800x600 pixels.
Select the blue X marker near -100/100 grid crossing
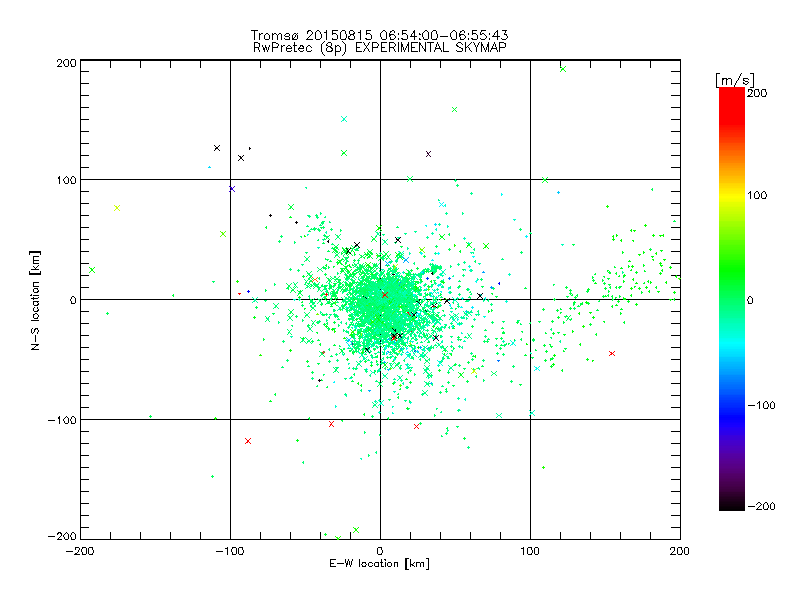point(232,189)
